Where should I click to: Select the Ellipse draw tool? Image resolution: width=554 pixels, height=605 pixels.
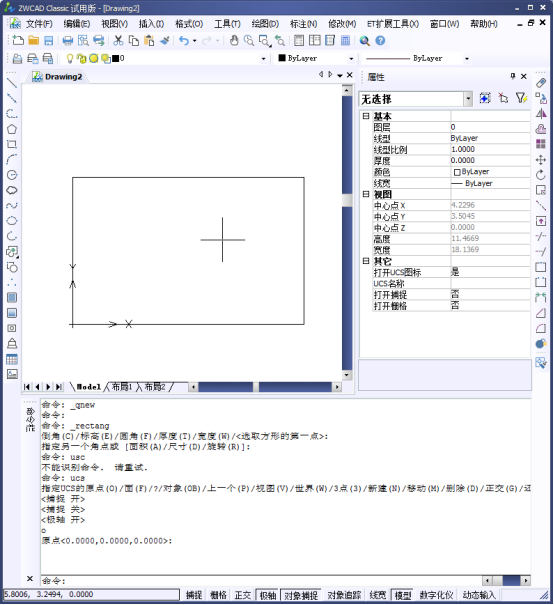tap(12, 221)
